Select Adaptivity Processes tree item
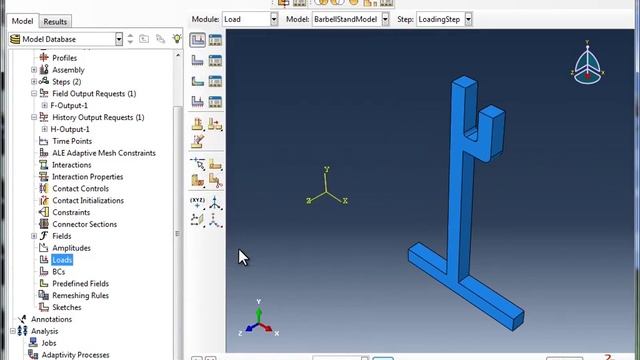Screen dimensions: 640x360 (x=76, y=355)
